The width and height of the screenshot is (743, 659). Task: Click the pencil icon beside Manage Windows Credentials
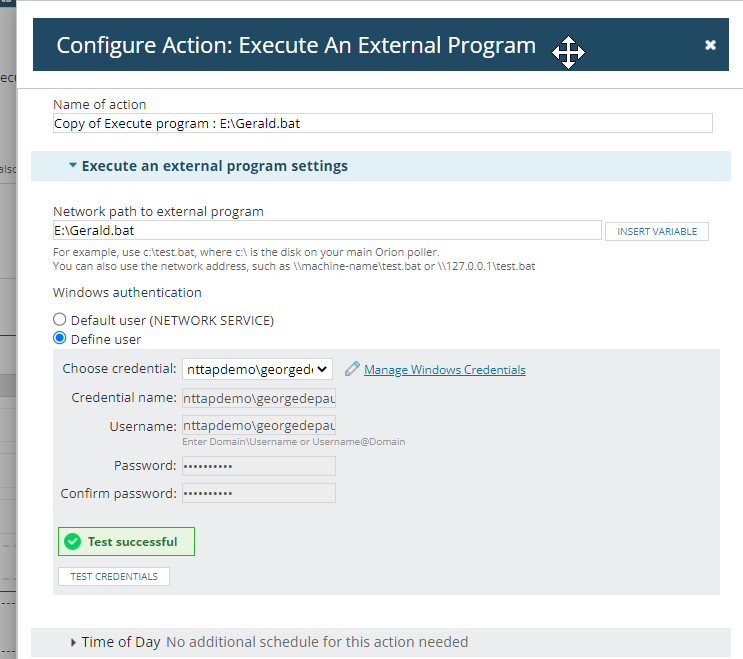point(351,369)
